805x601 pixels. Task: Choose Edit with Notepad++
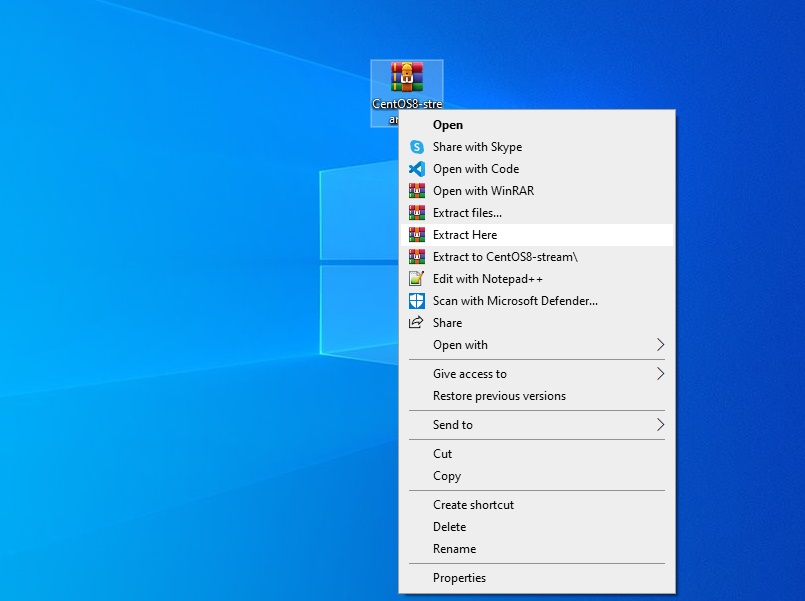pos(536,279)
